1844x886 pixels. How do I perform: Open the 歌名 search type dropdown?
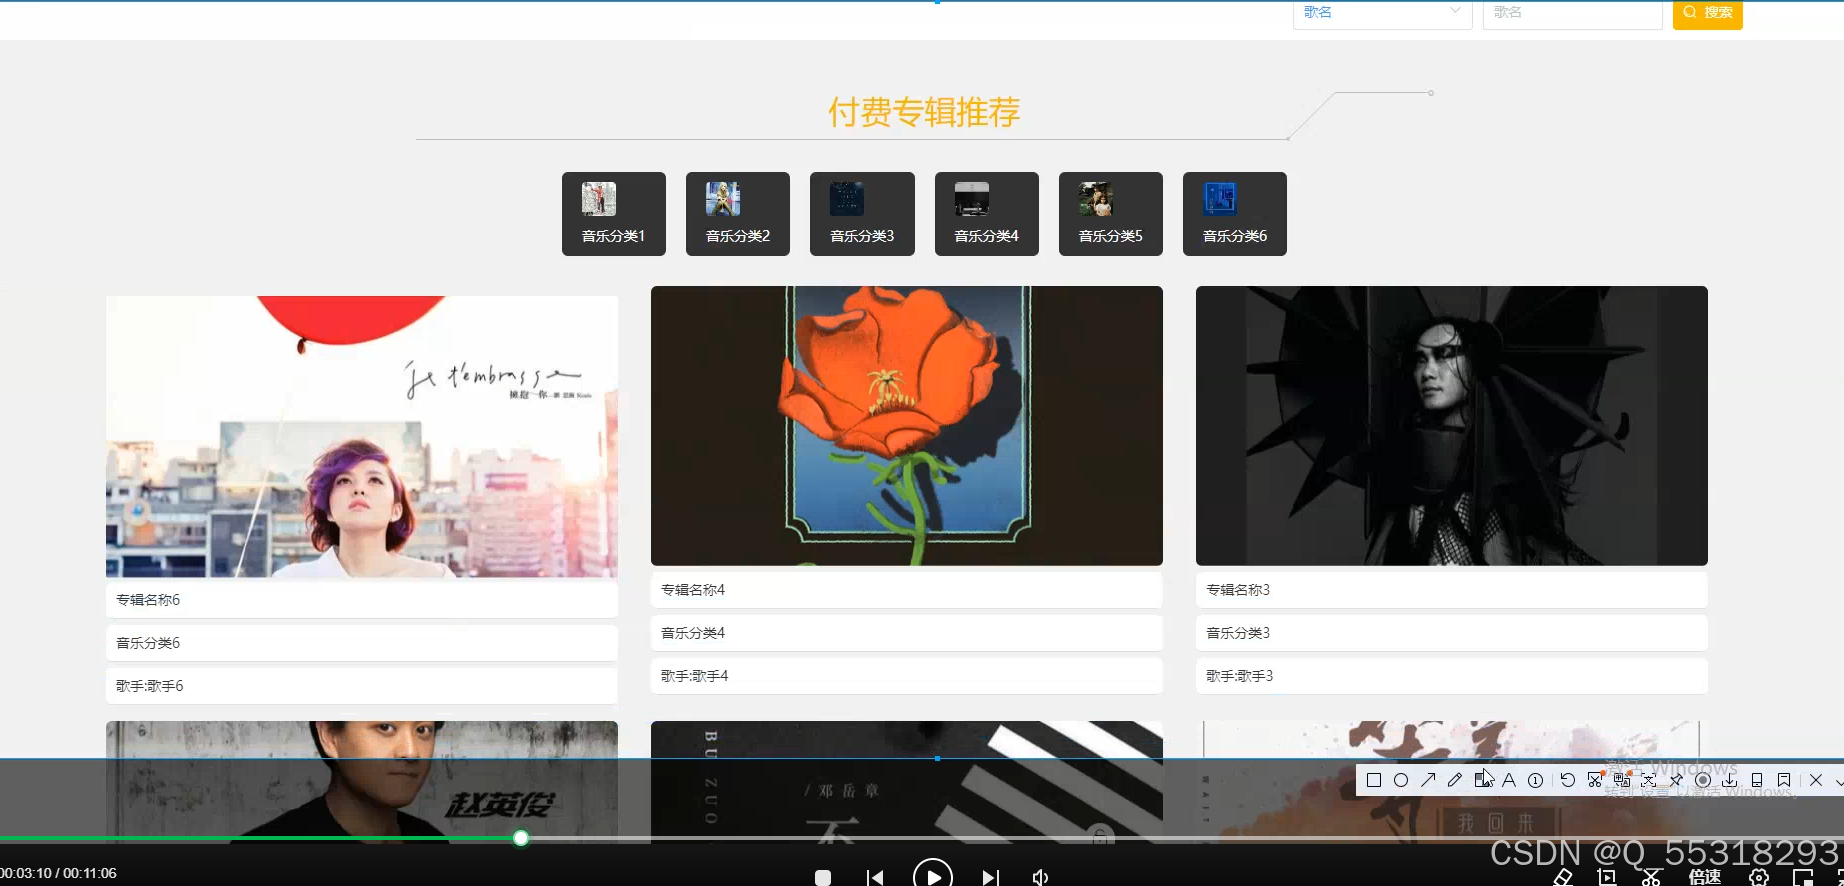(1382, 14)
